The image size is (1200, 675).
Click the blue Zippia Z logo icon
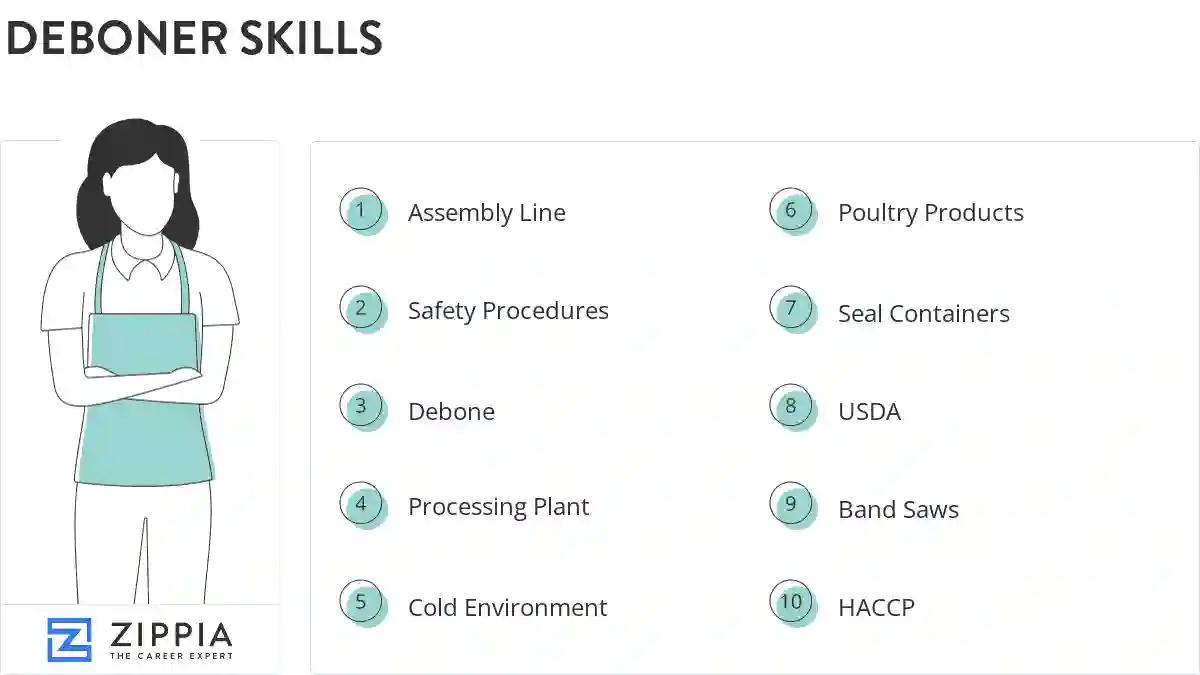pyautogui.click(x=69, y=640)
